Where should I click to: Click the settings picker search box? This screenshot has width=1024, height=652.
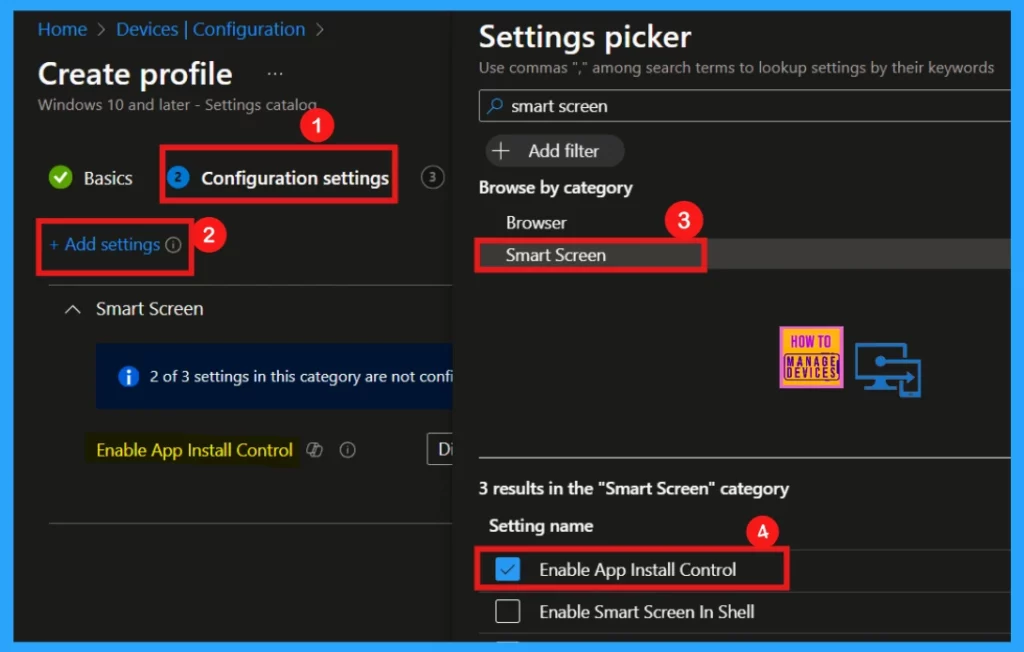[x=744, y=106]
